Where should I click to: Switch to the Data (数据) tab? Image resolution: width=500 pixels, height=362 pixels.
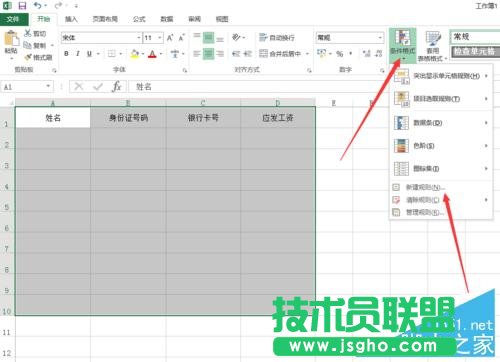[167, 19]
